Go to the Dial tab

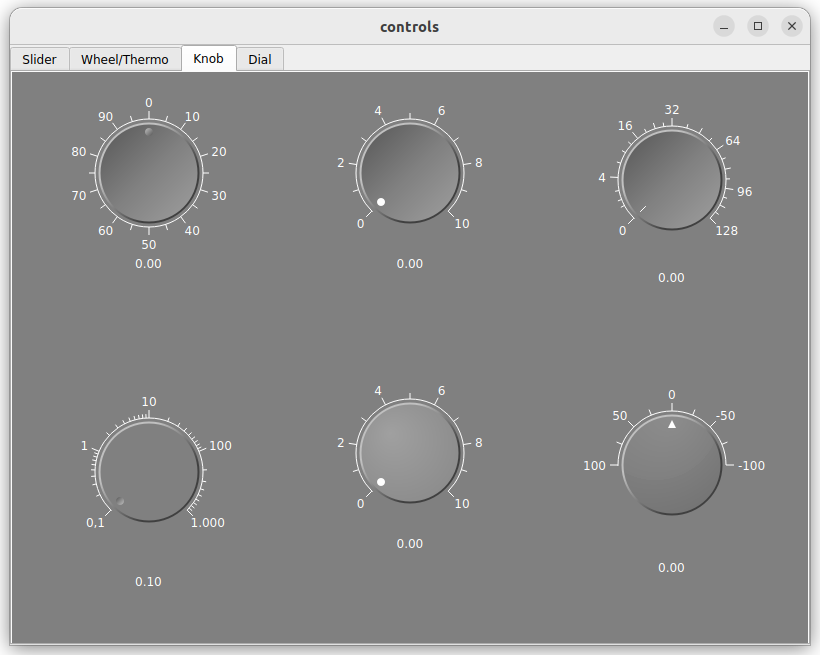pos(259,59)
